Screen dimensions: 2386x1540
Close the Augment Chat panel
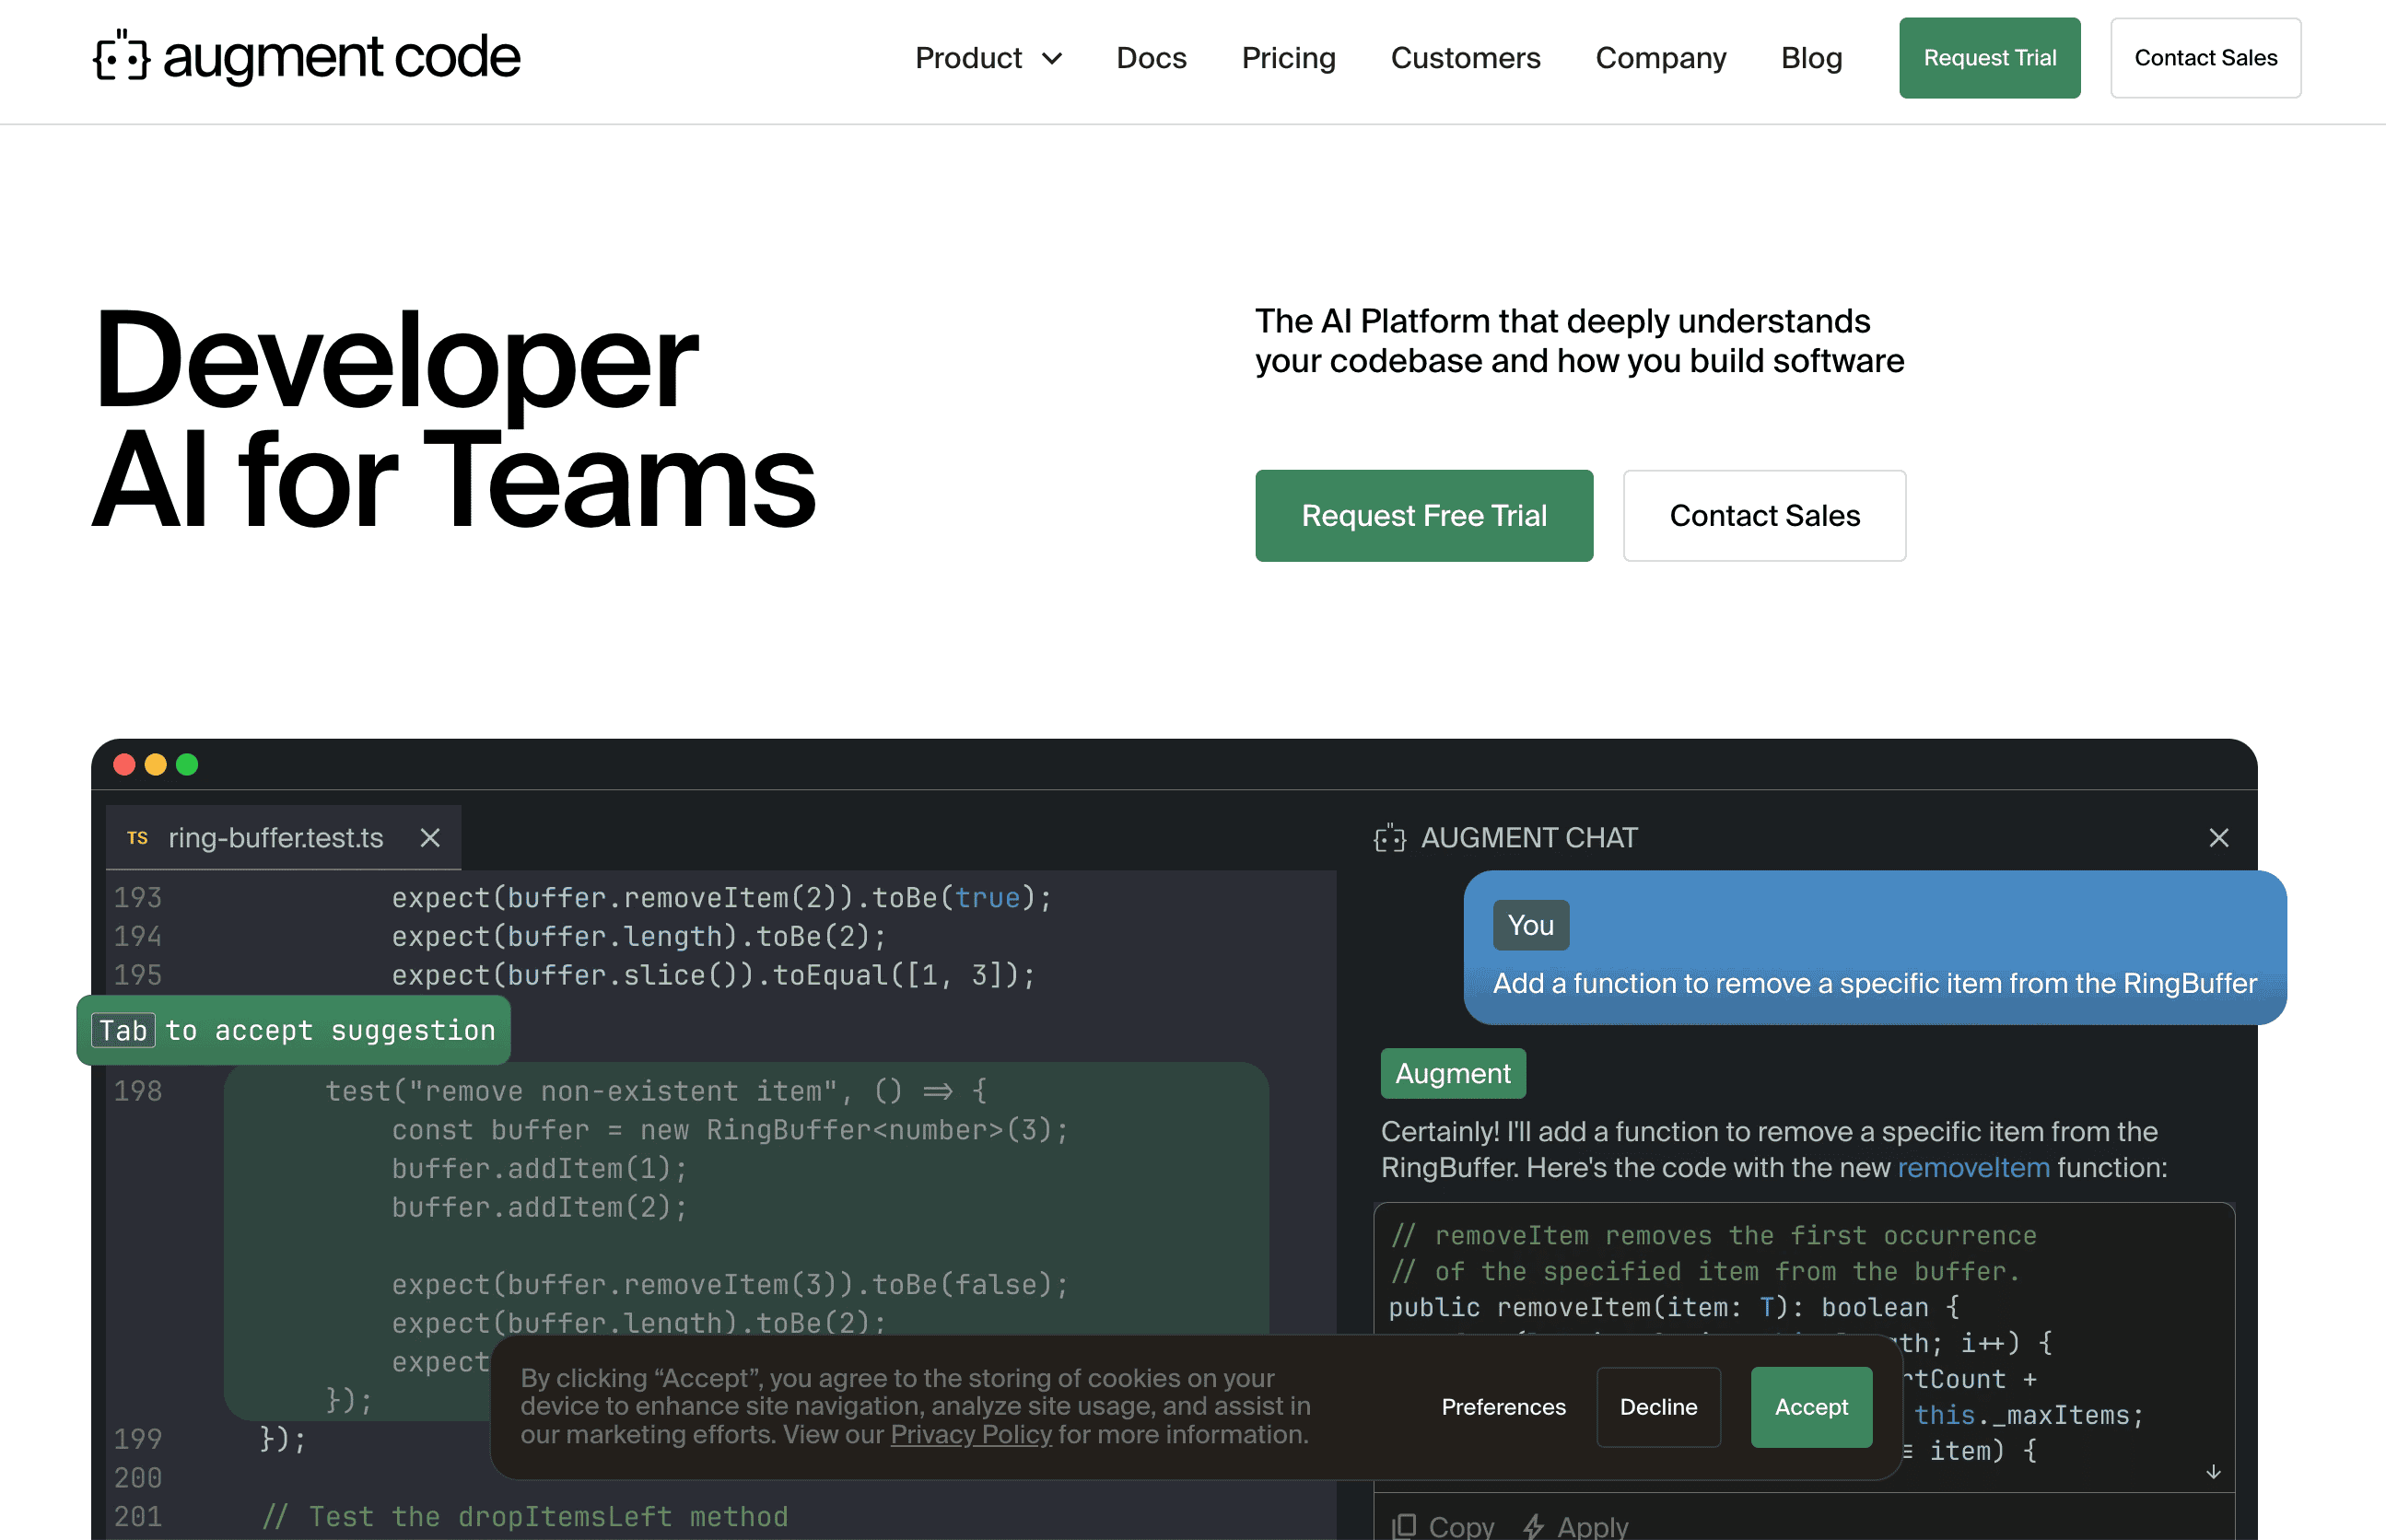tap(2218, 837)
